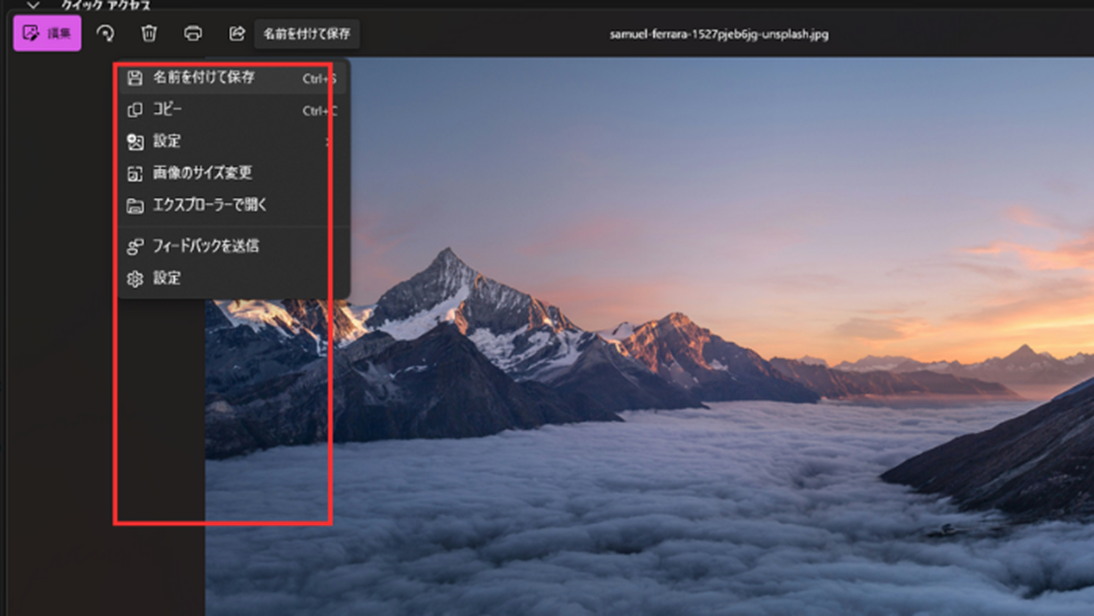
Task: Click the feedback icon beside フィードバックを送信
Action: pyautogui.click(x=135, y=246)
